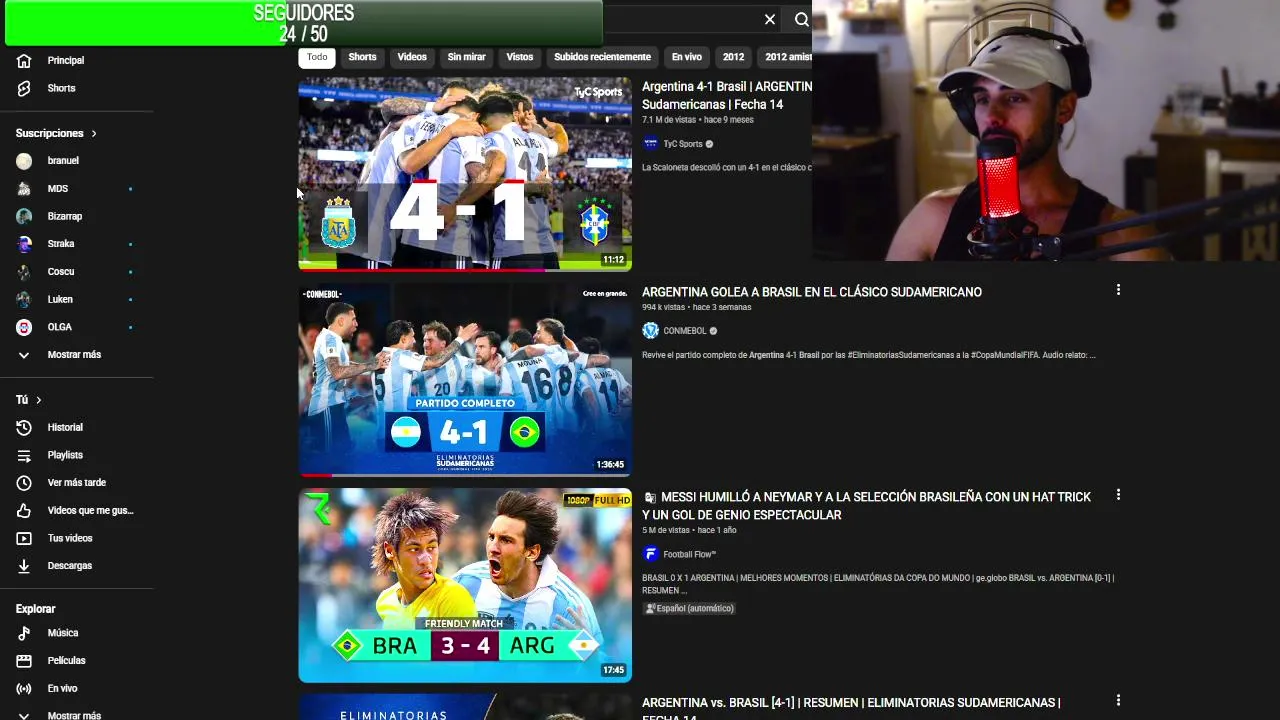
Task: Open the Tú section chevron
Action: coord(38,400)
